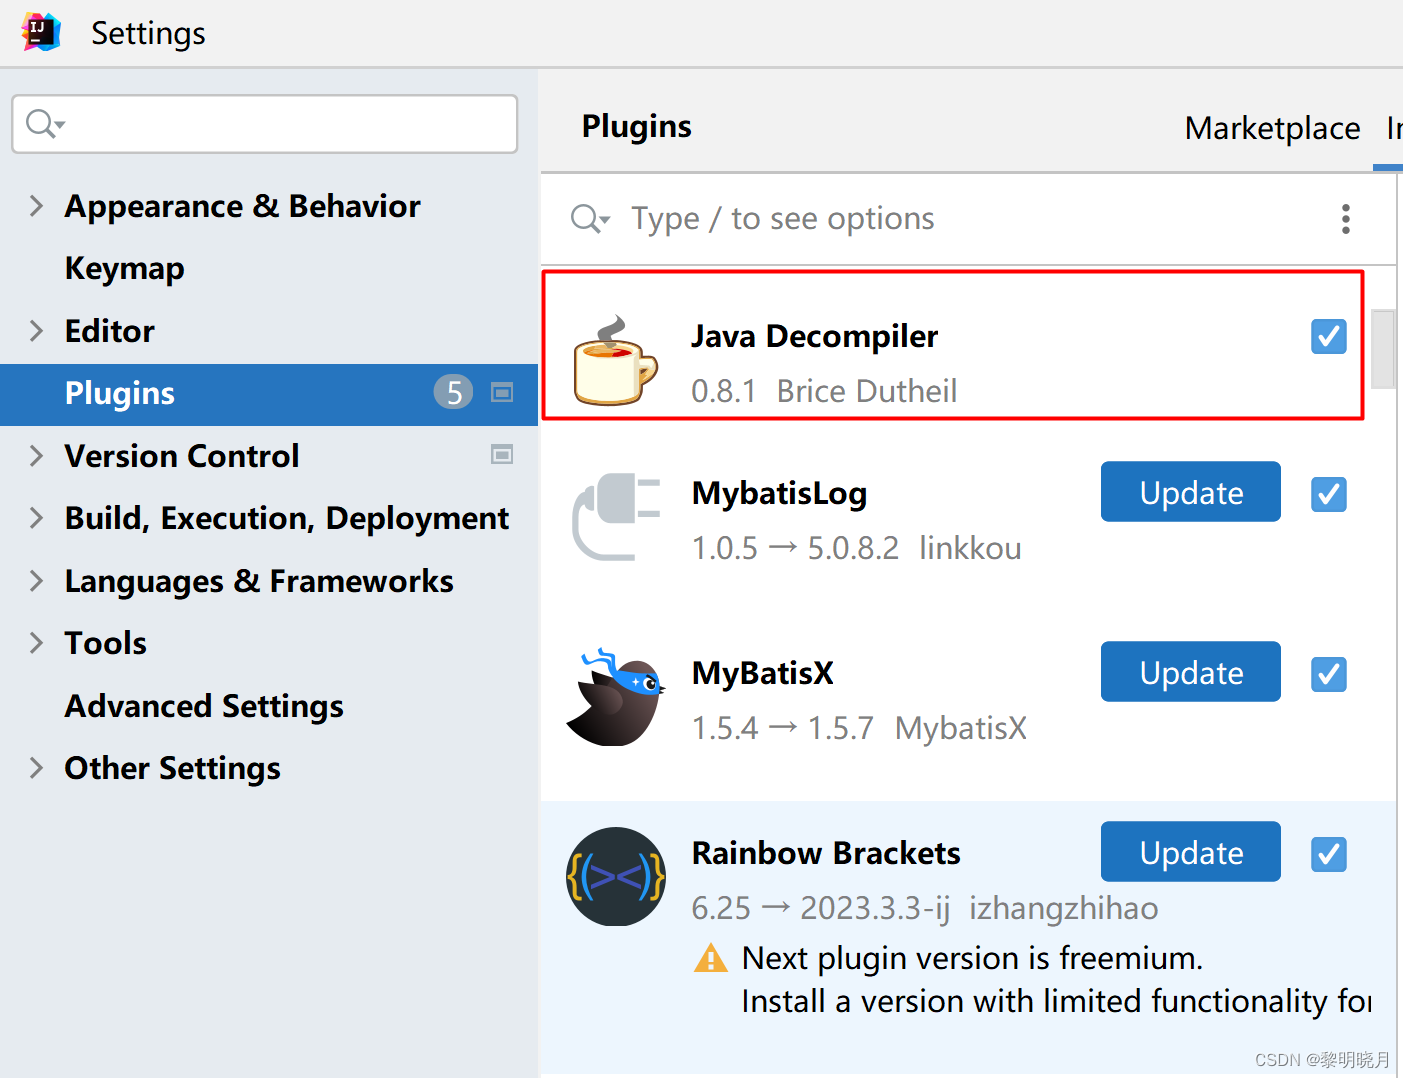
Task: Select Keymap in the settings tree
Action: click(125, 268)
